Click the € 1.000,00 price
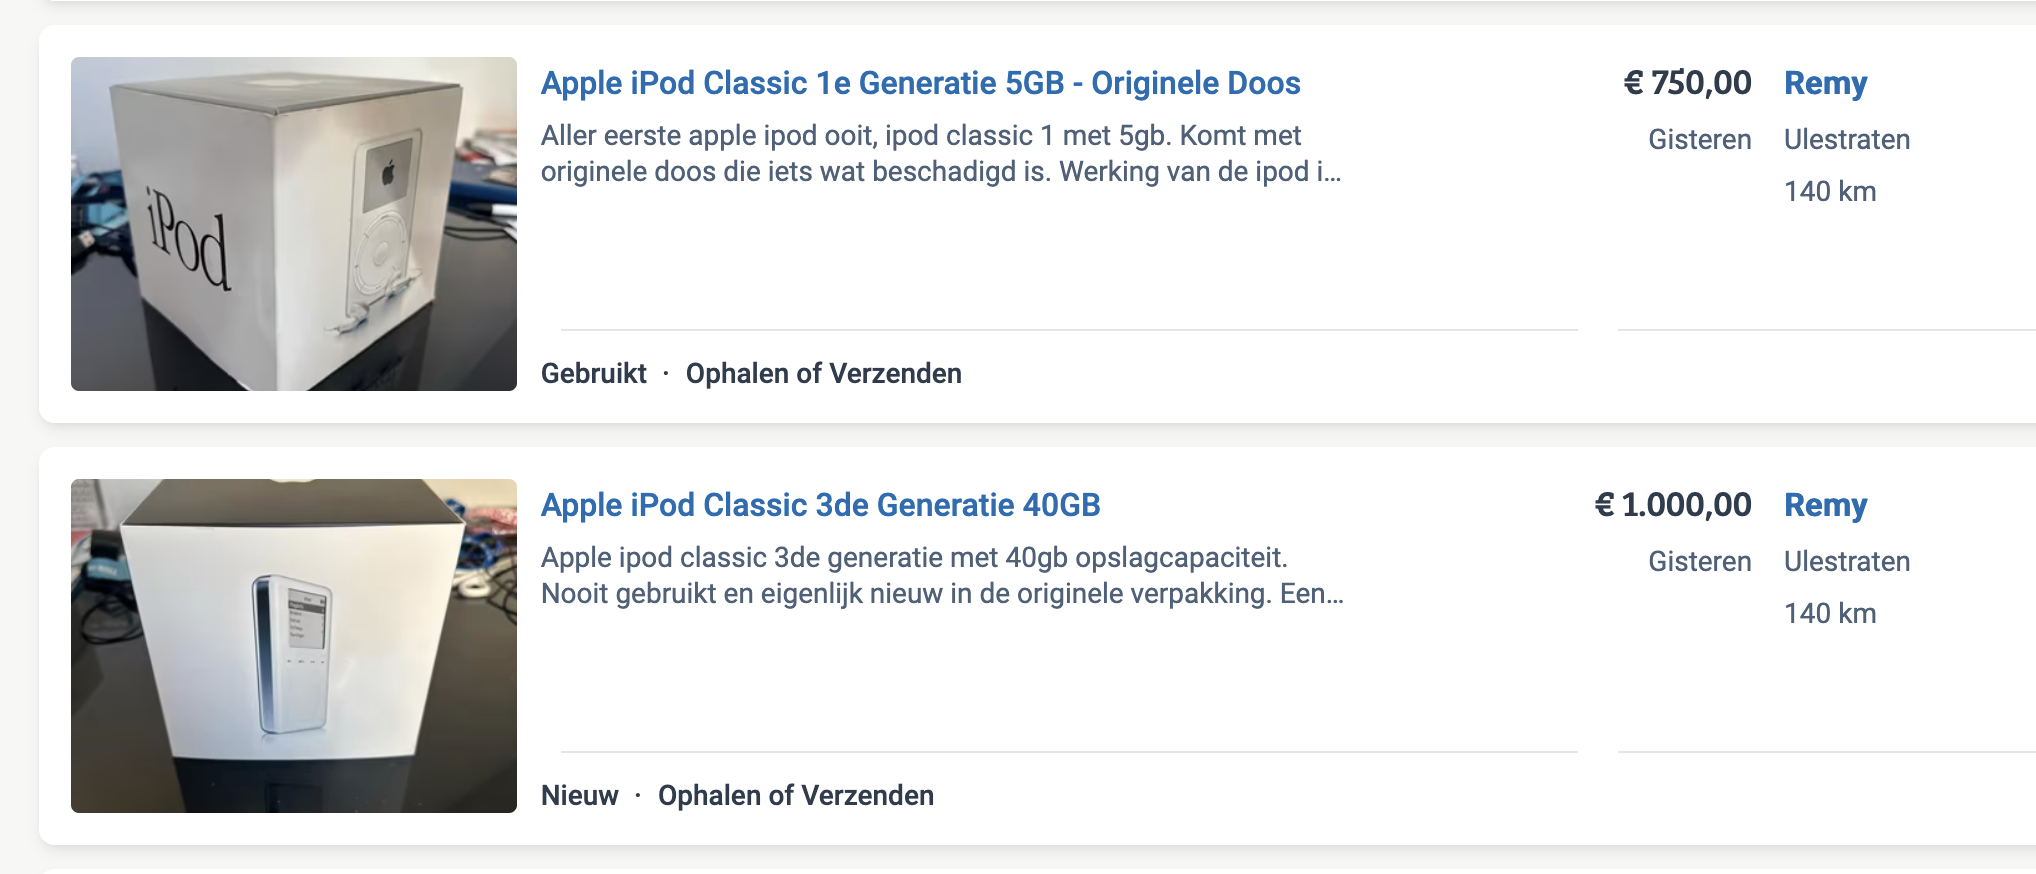The image size is (2036, 874). (1673, 505)
